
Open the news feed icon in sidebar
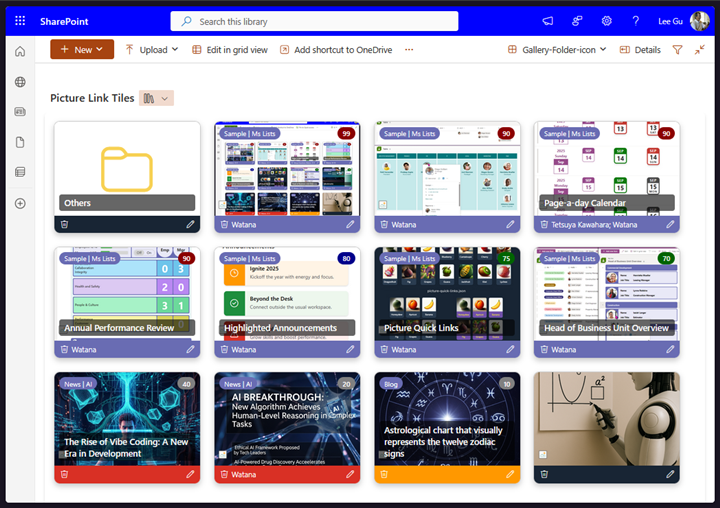[20, 112]
